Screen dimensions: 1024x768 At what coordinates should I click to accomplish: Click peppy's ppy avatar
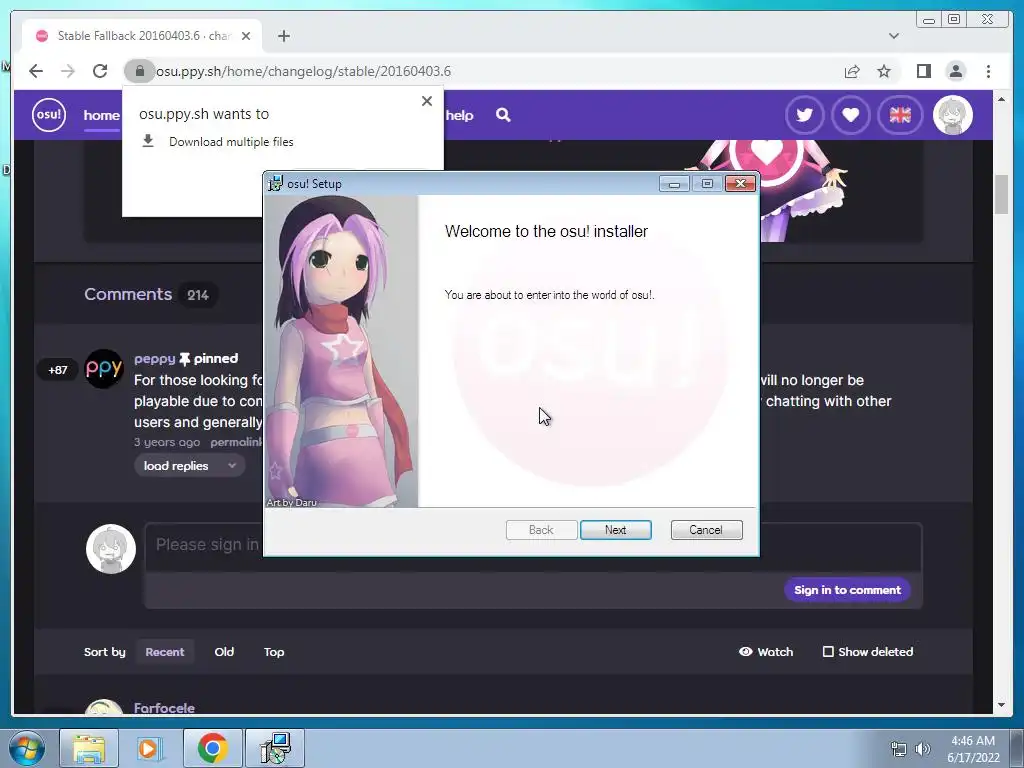click(x=104, y=368)
